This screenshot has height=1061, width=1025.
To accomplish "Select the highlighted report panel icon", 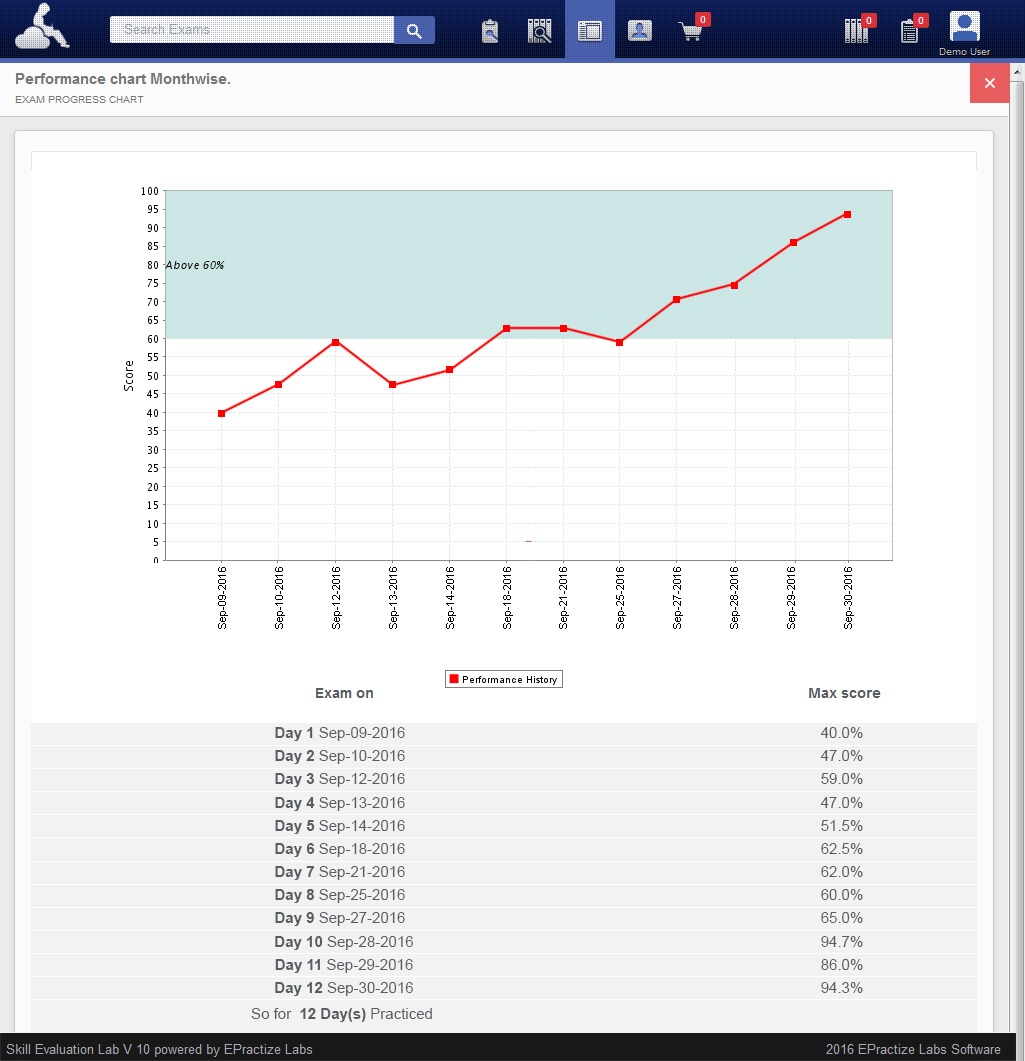I will point(590,31).
